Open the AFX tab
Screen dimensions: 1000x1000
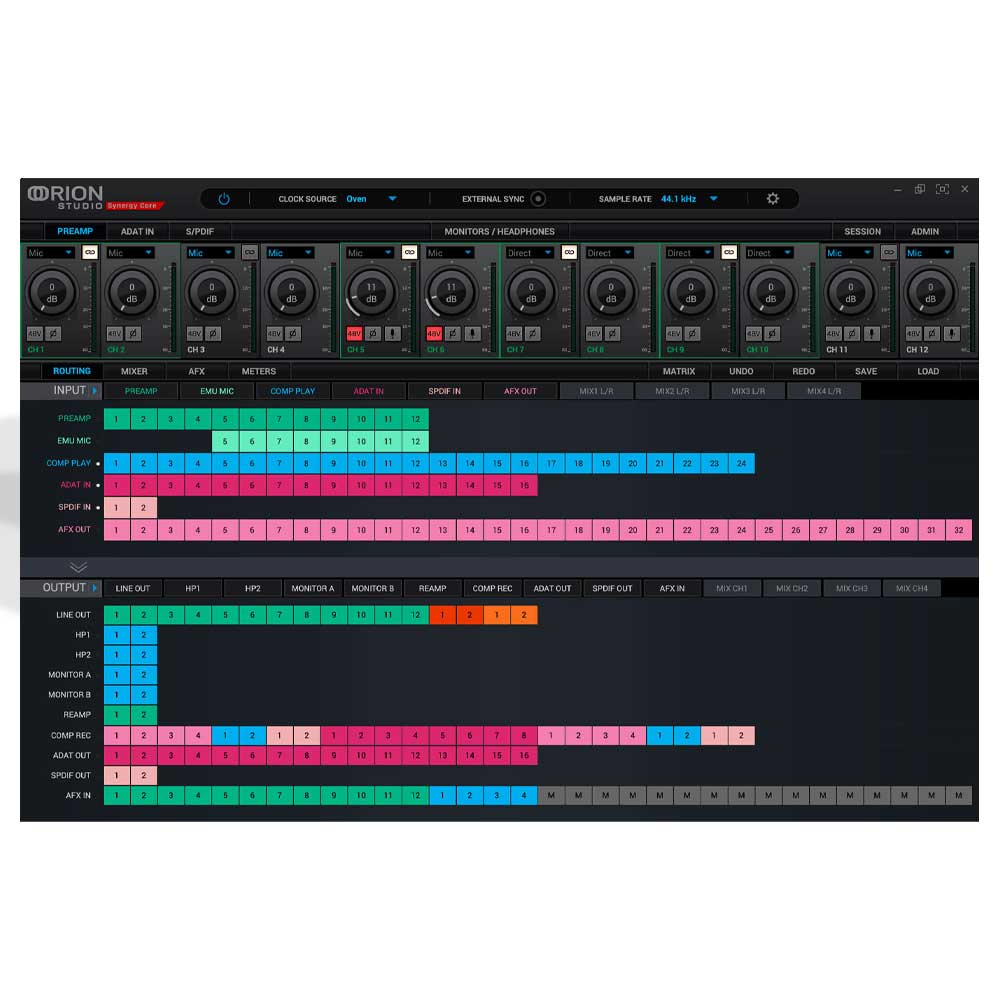196,371
